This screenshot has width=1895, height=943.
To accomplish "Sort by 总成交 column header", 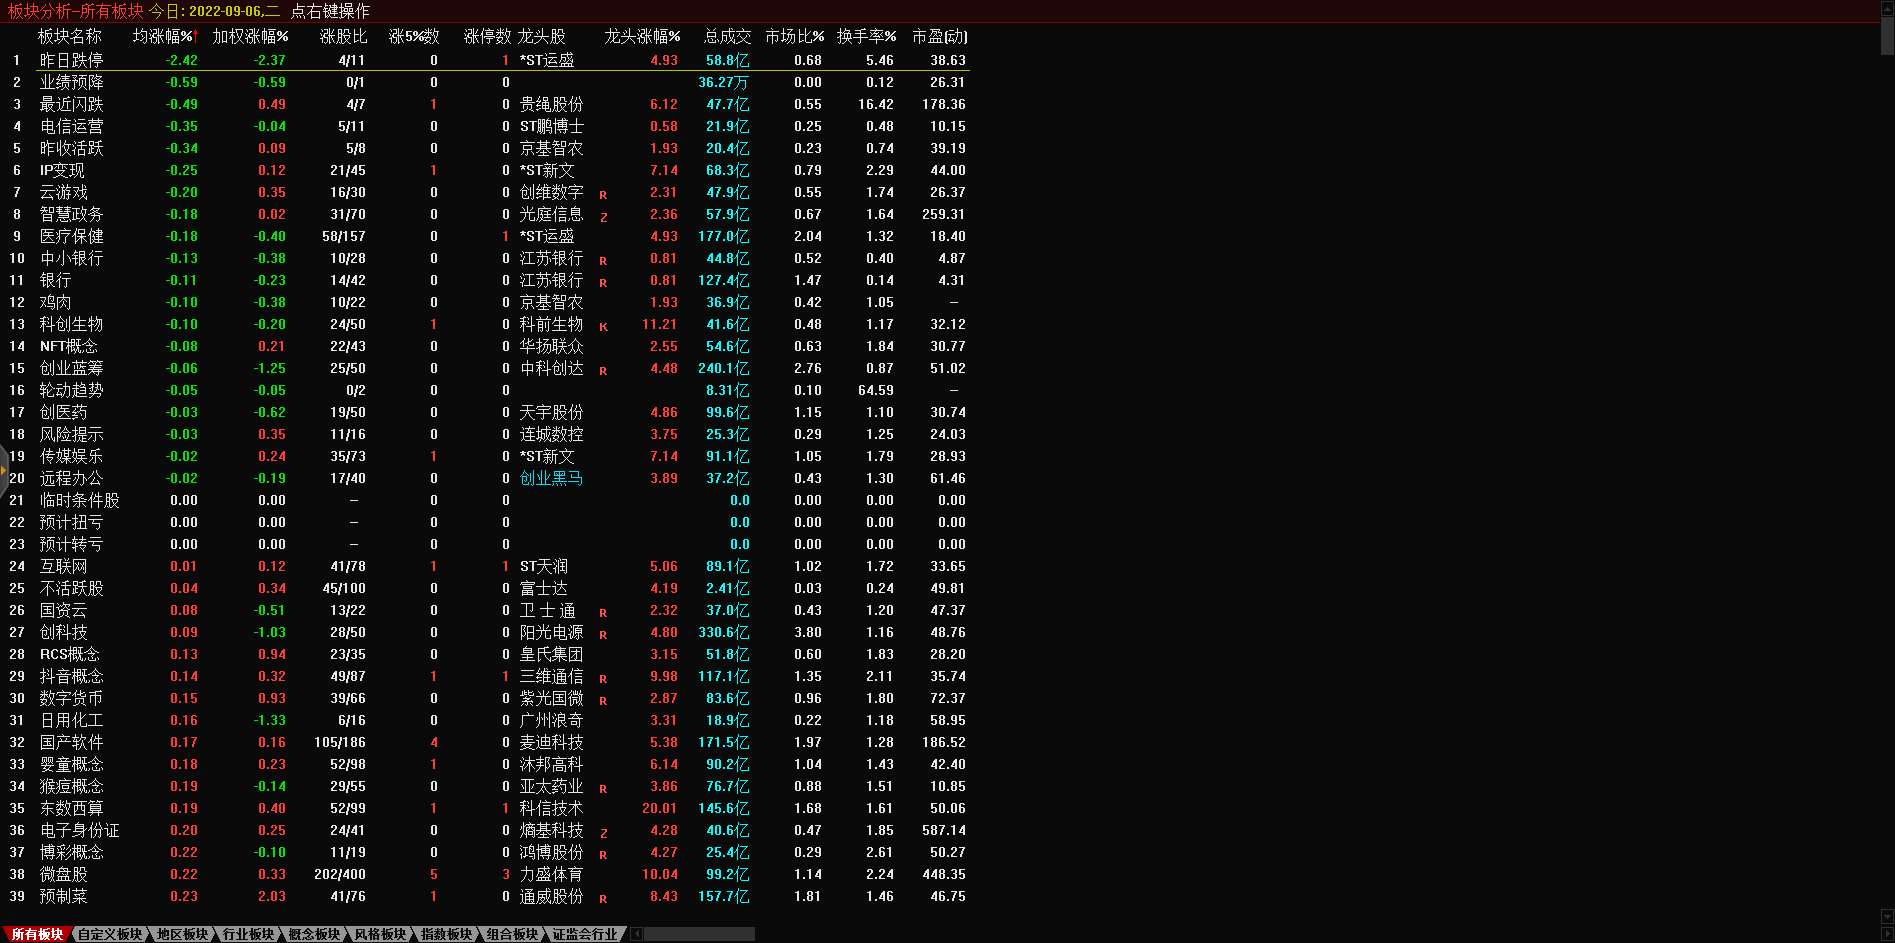I will [727, 36].
